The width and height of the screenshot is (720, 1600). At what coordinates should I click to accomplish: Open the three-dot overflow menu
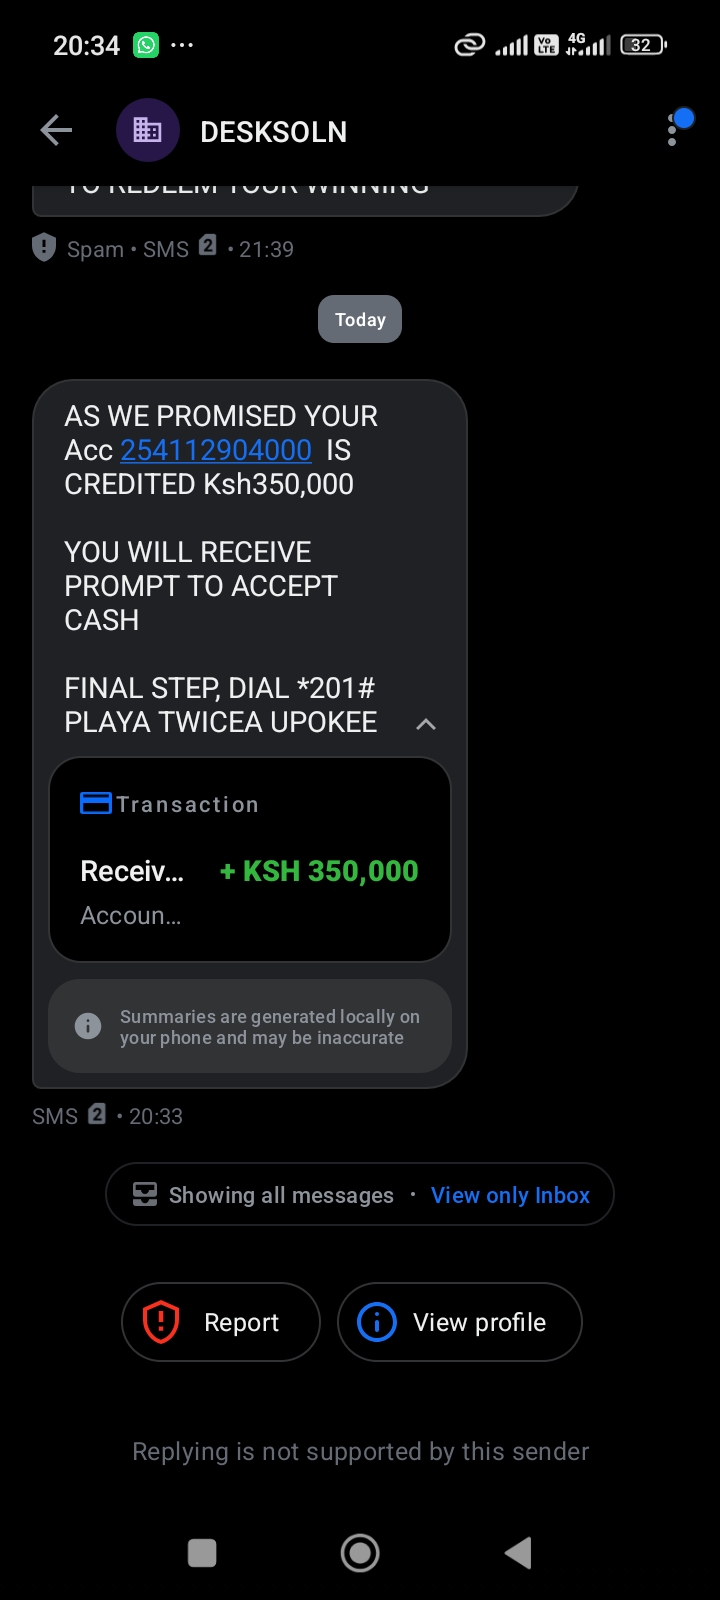(x=672, y=130)
